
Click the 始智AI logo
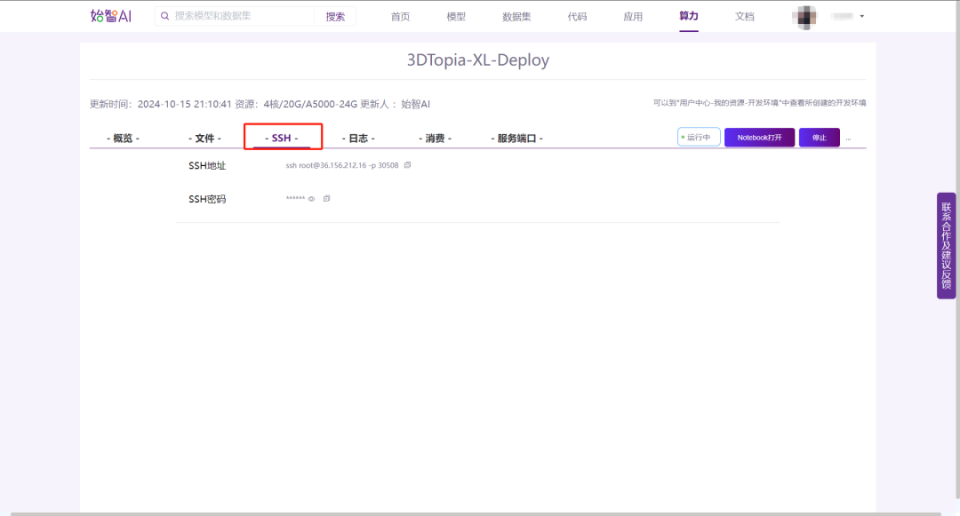111,16
